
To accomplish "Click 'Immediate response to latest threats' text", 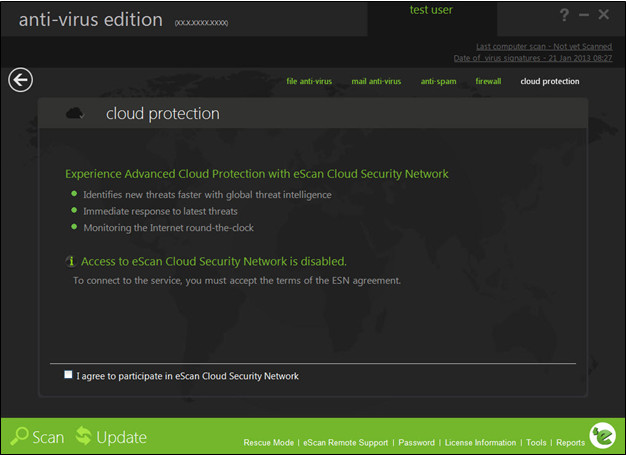I will pos(160,211).
